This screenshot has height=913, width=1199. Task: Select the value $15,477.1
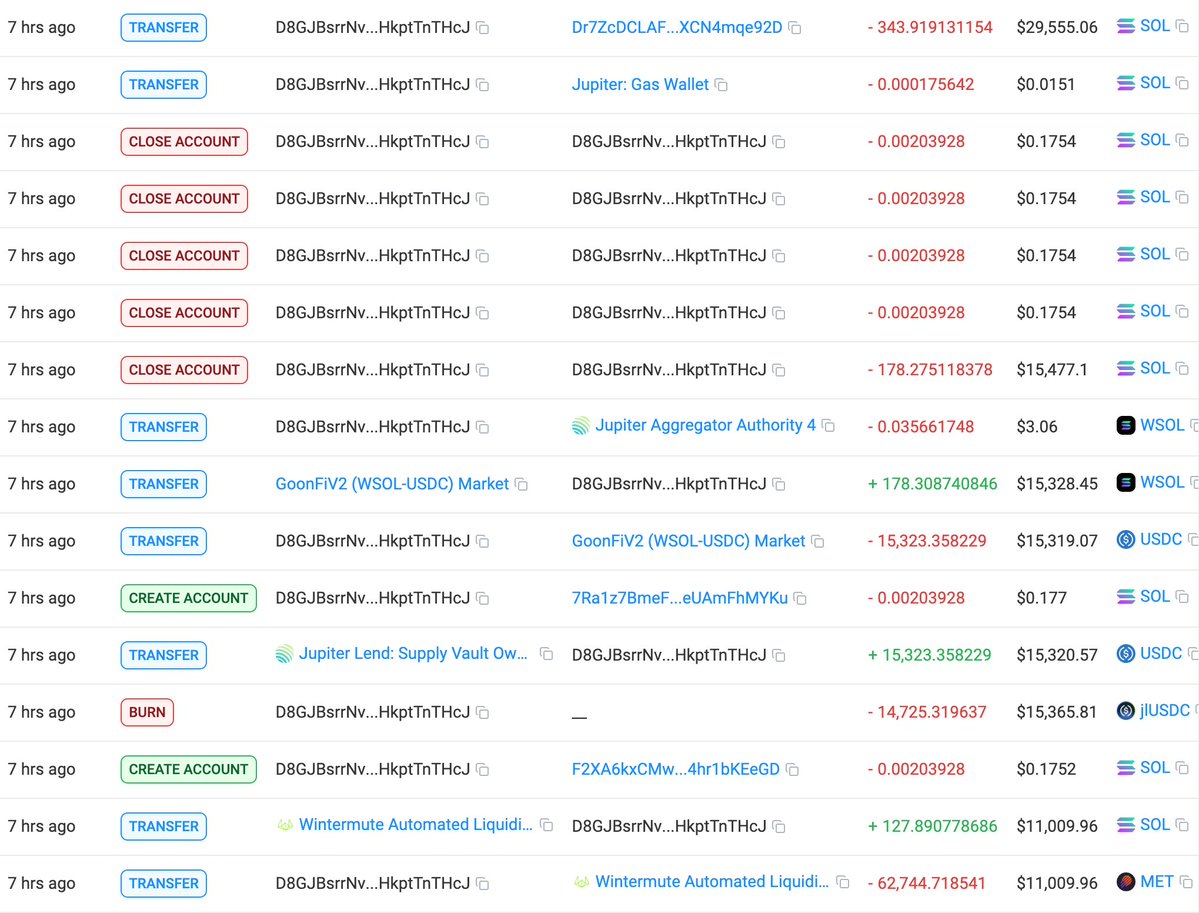(x=1051, y=370)
